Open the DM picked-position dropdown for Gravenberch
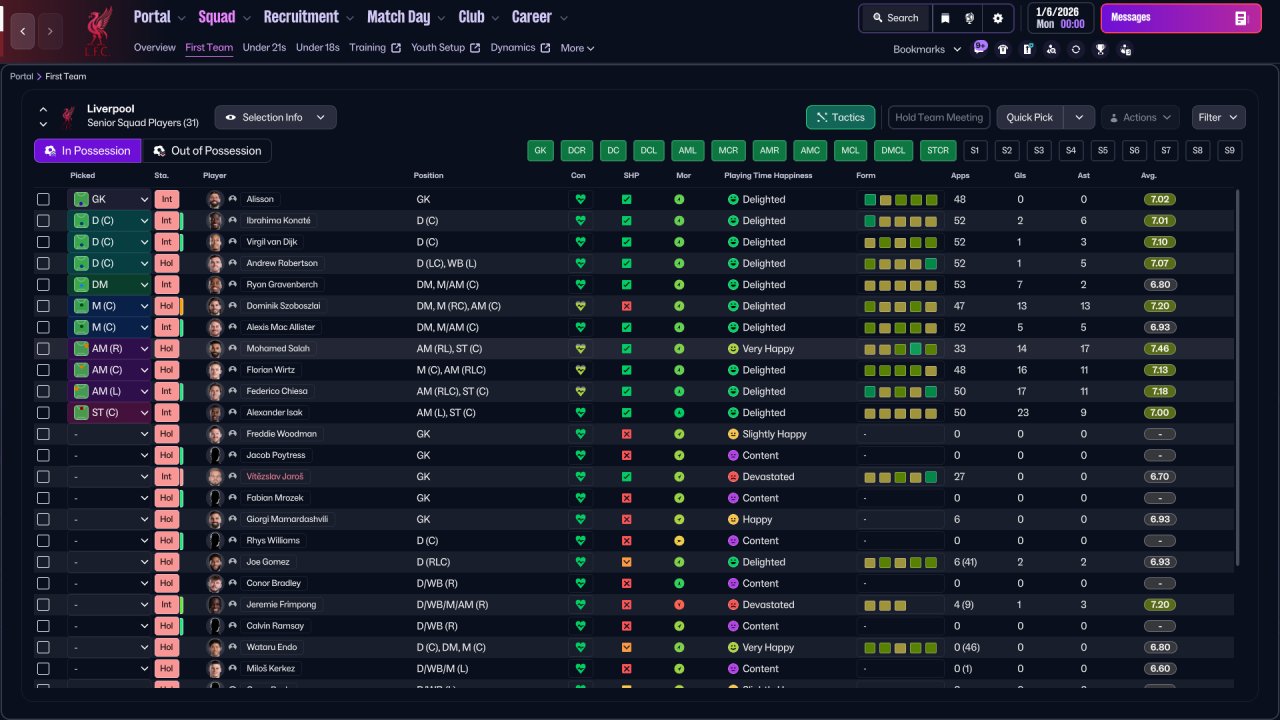Viewport: 1280px width, 720px height. (x=110, y=285)
